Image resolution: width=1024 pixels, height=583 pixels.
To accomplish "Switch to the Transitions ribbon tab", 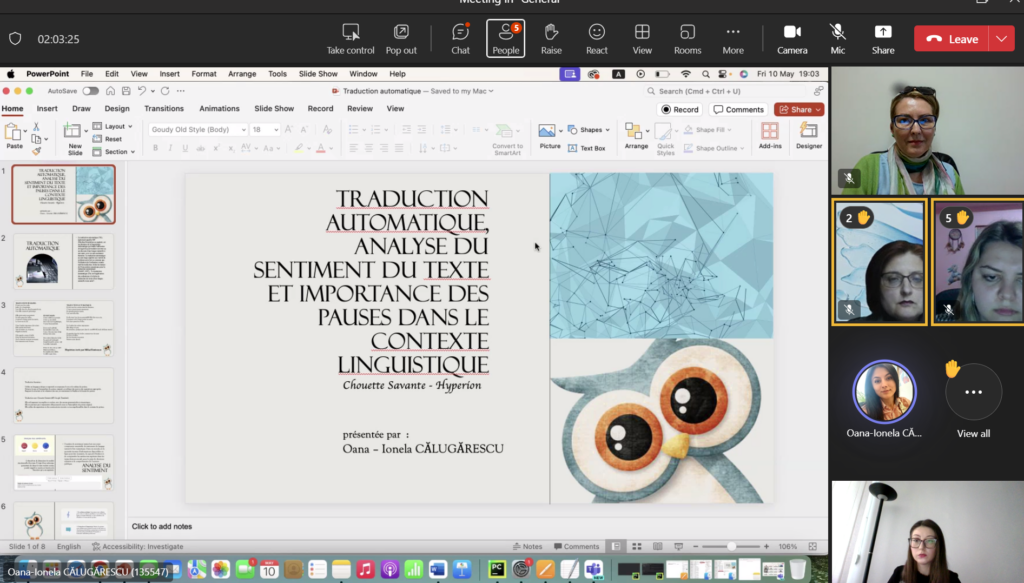I will coord(163,109).
